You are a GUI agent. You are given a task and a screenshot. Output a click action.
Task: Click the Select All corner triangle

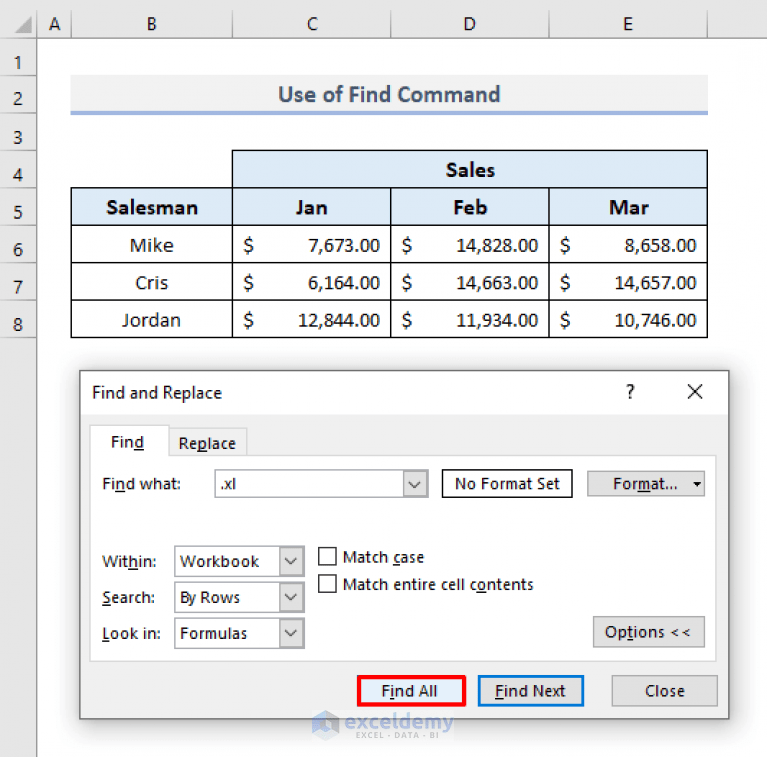(23, 24)
